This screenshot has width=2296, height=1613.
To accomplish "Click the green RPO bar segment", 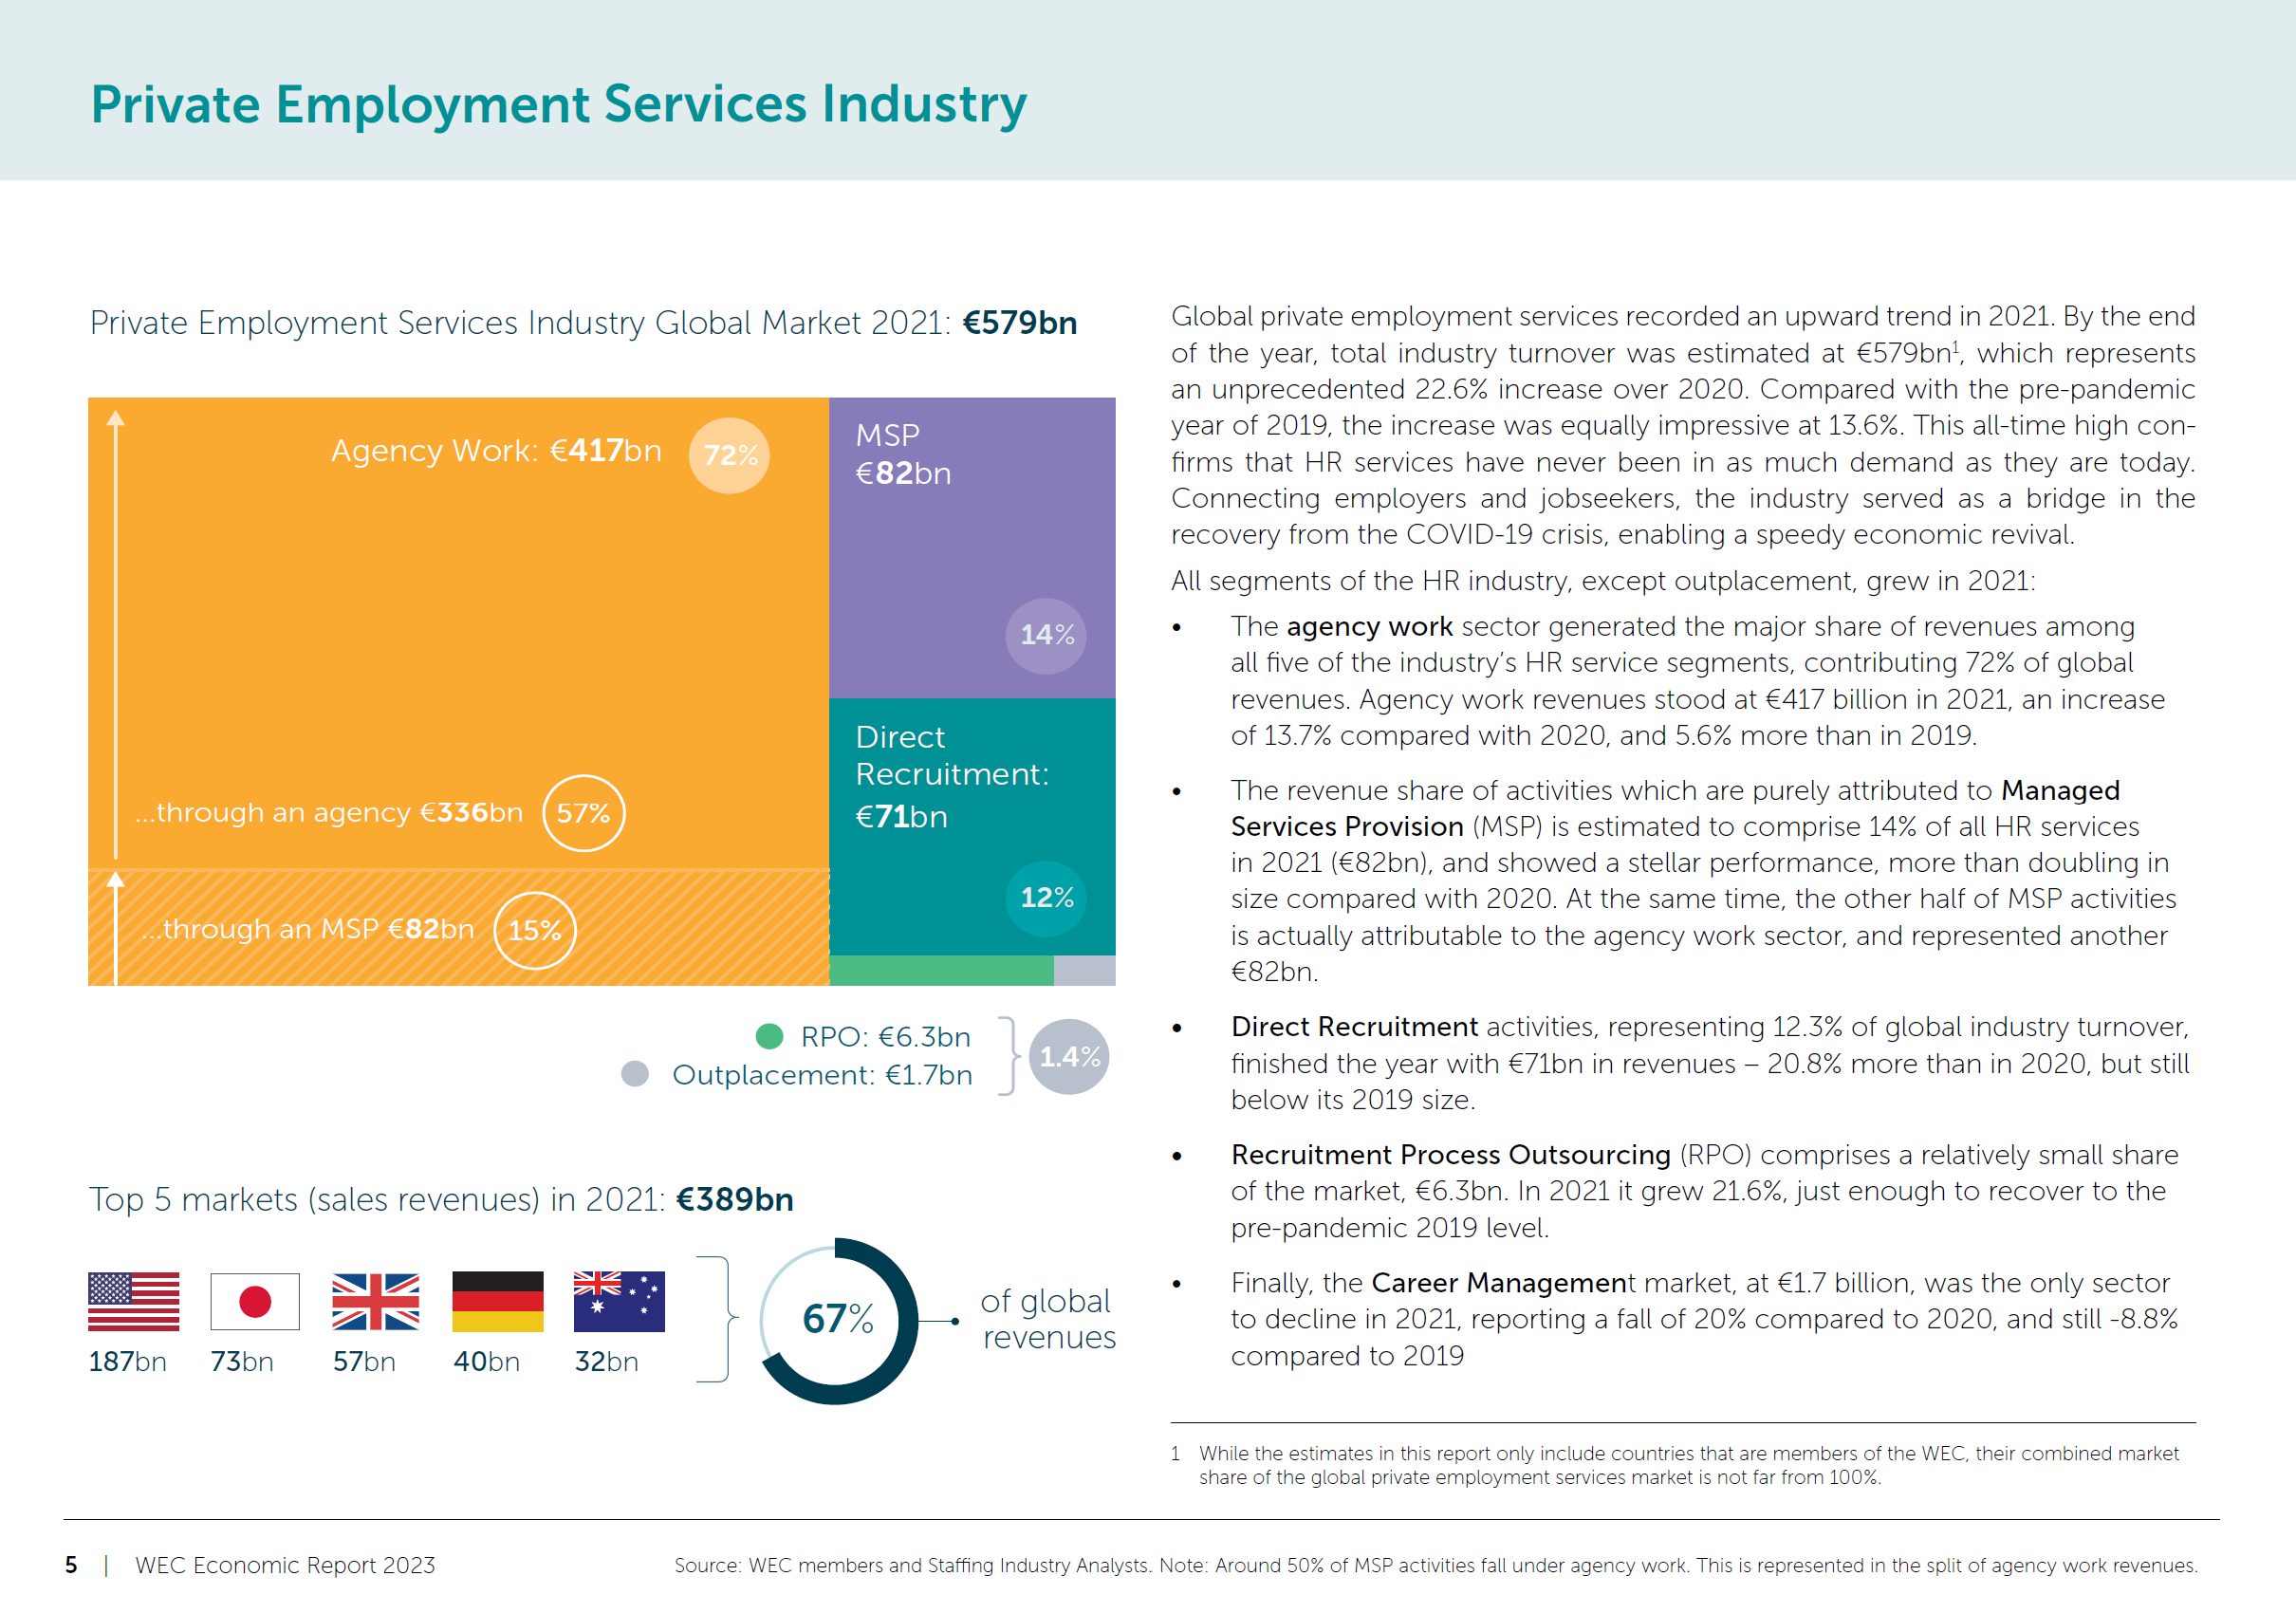I will click(x=940, y=970).
